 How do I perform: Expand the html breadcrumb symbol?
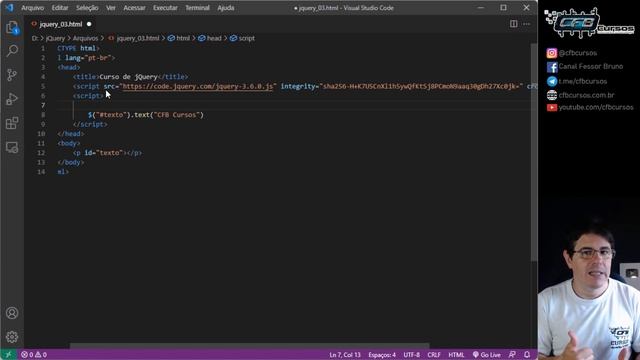pyautogui.click(x=183, y=38)
